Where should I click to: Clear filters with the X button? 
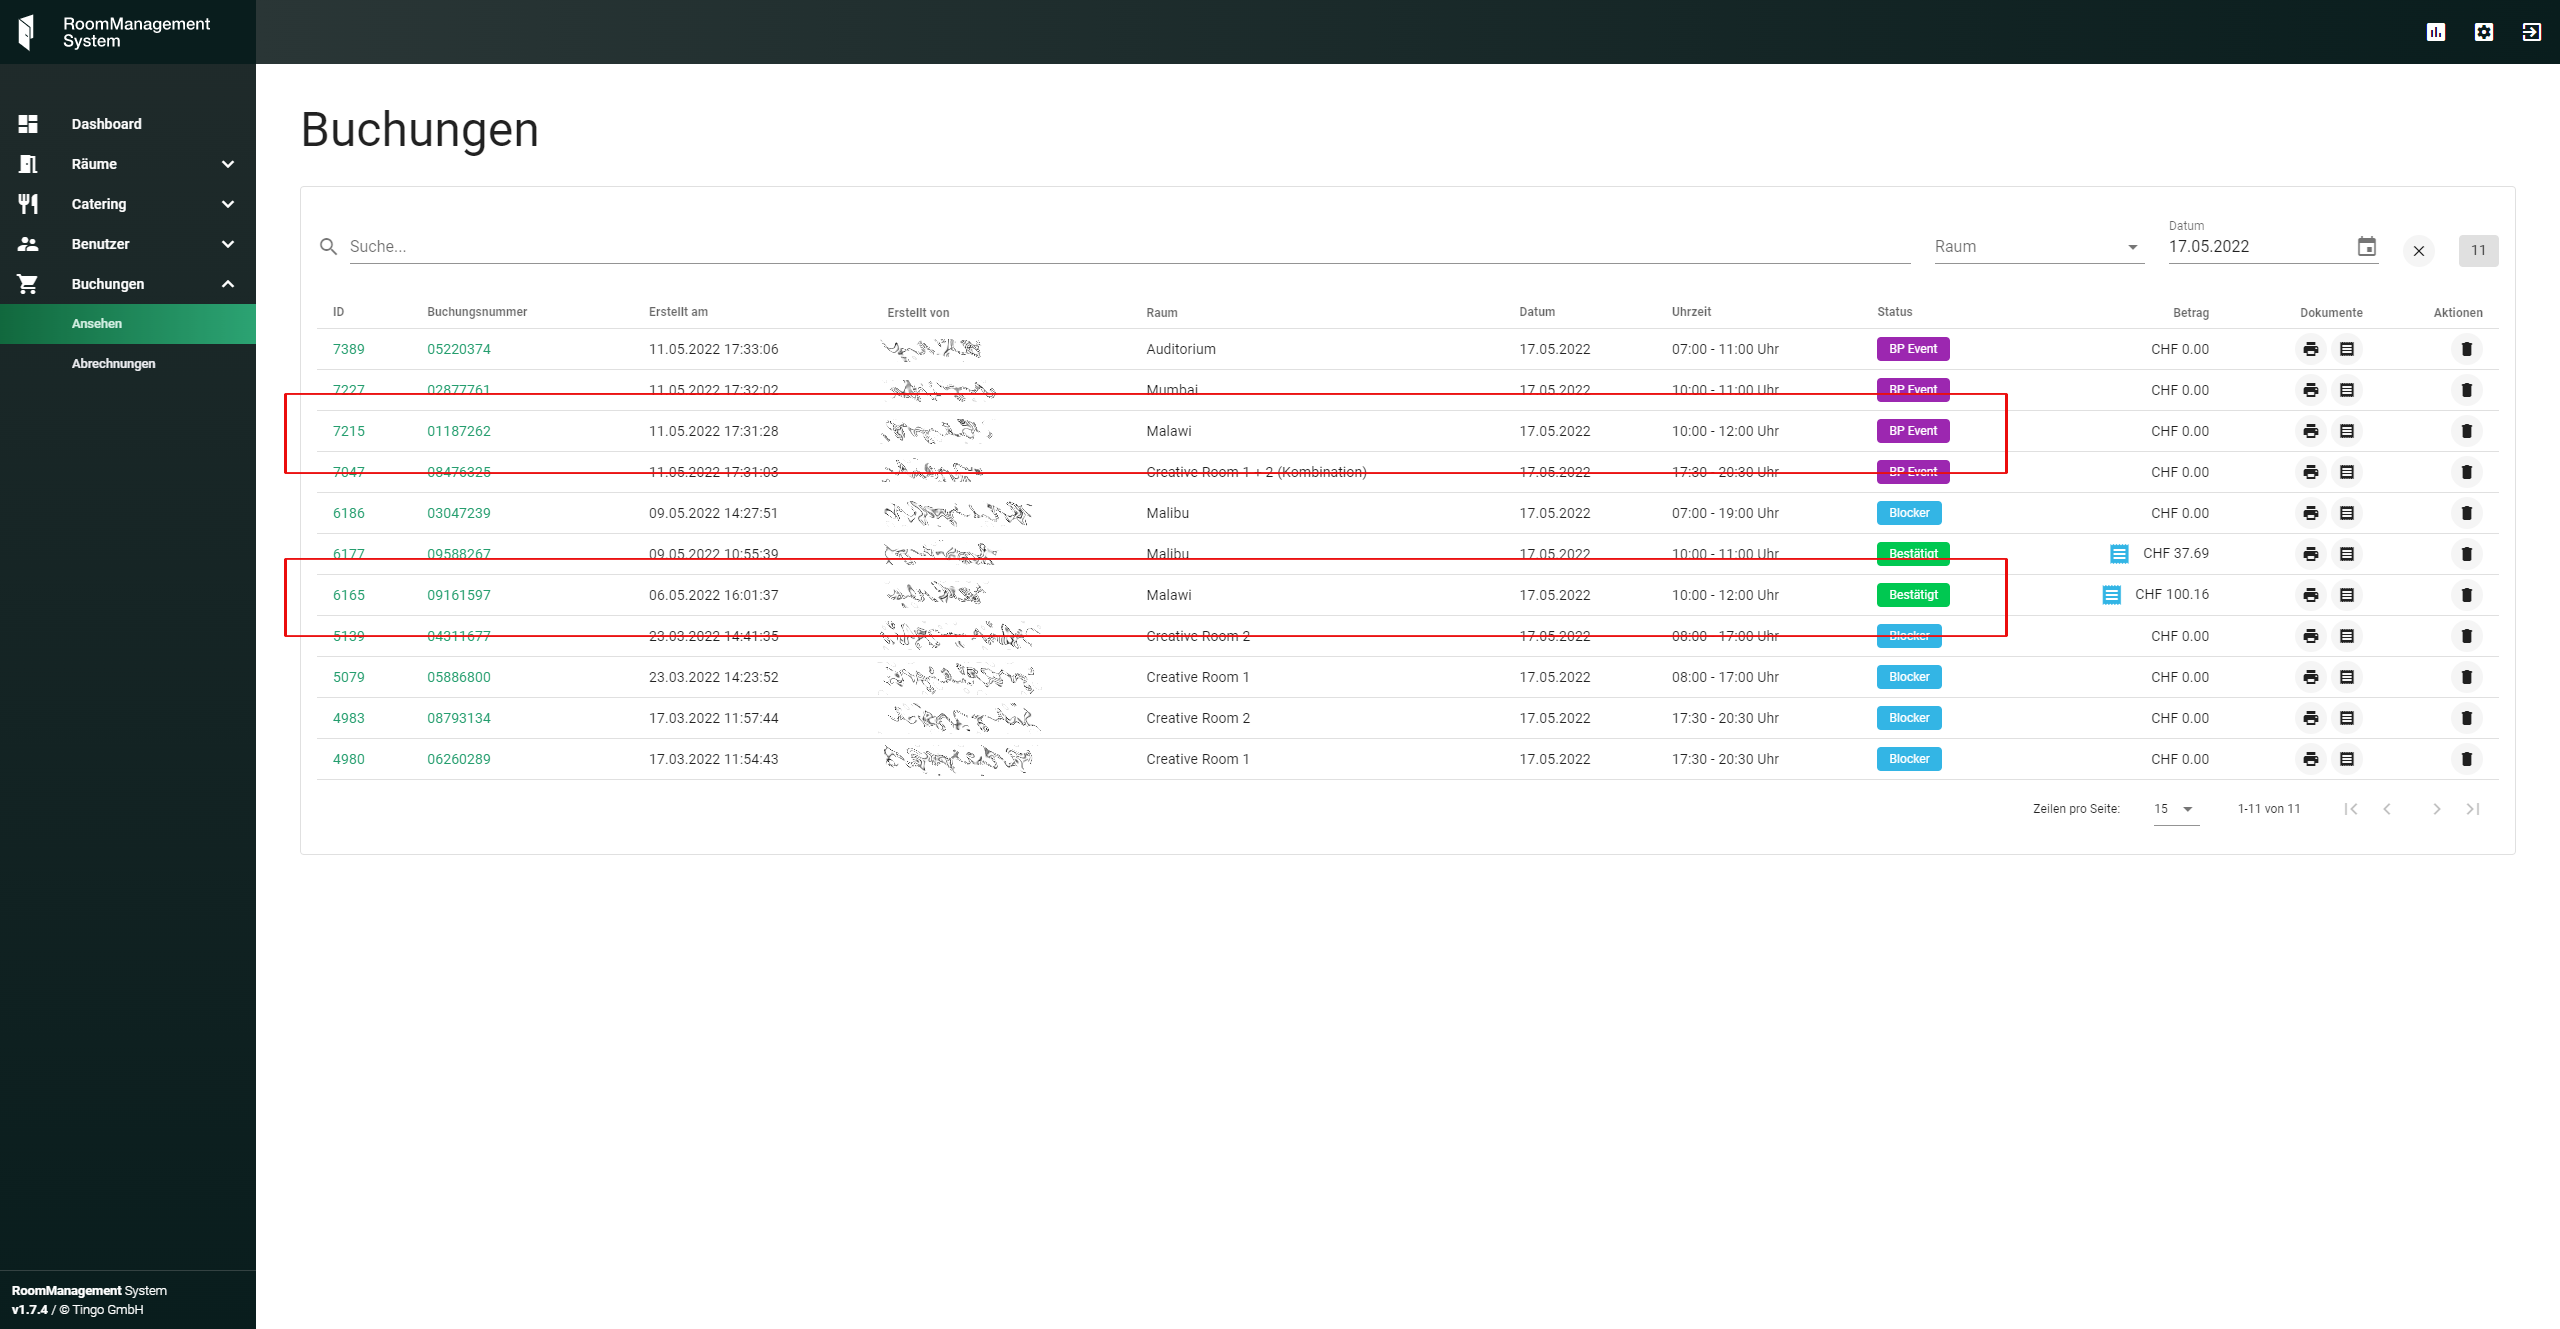tap(2418, 251)
